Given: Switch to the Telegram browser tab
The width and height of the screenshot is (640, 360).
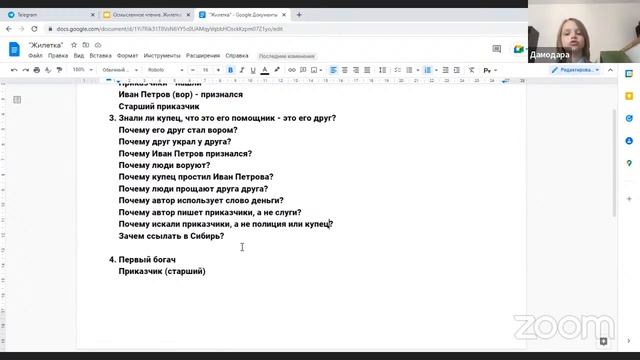Looking at the screenshot, I should pos(51,15).
